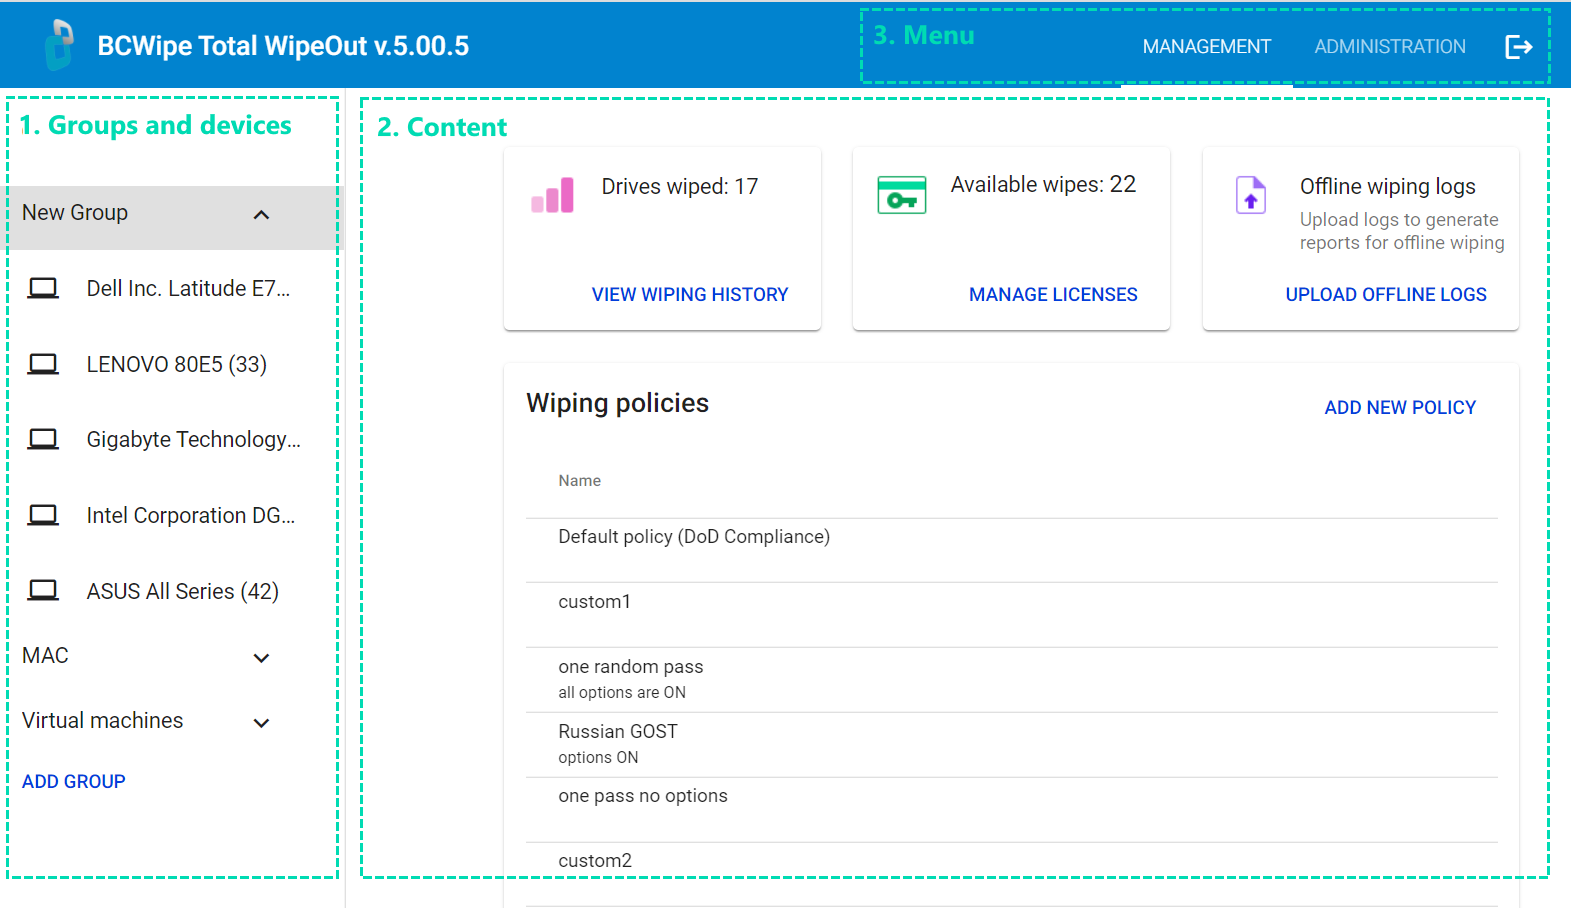This screenshot has width=1571, height=908.
Task: Select Intel Corporation DG device
Action: (x=191, y=515)
